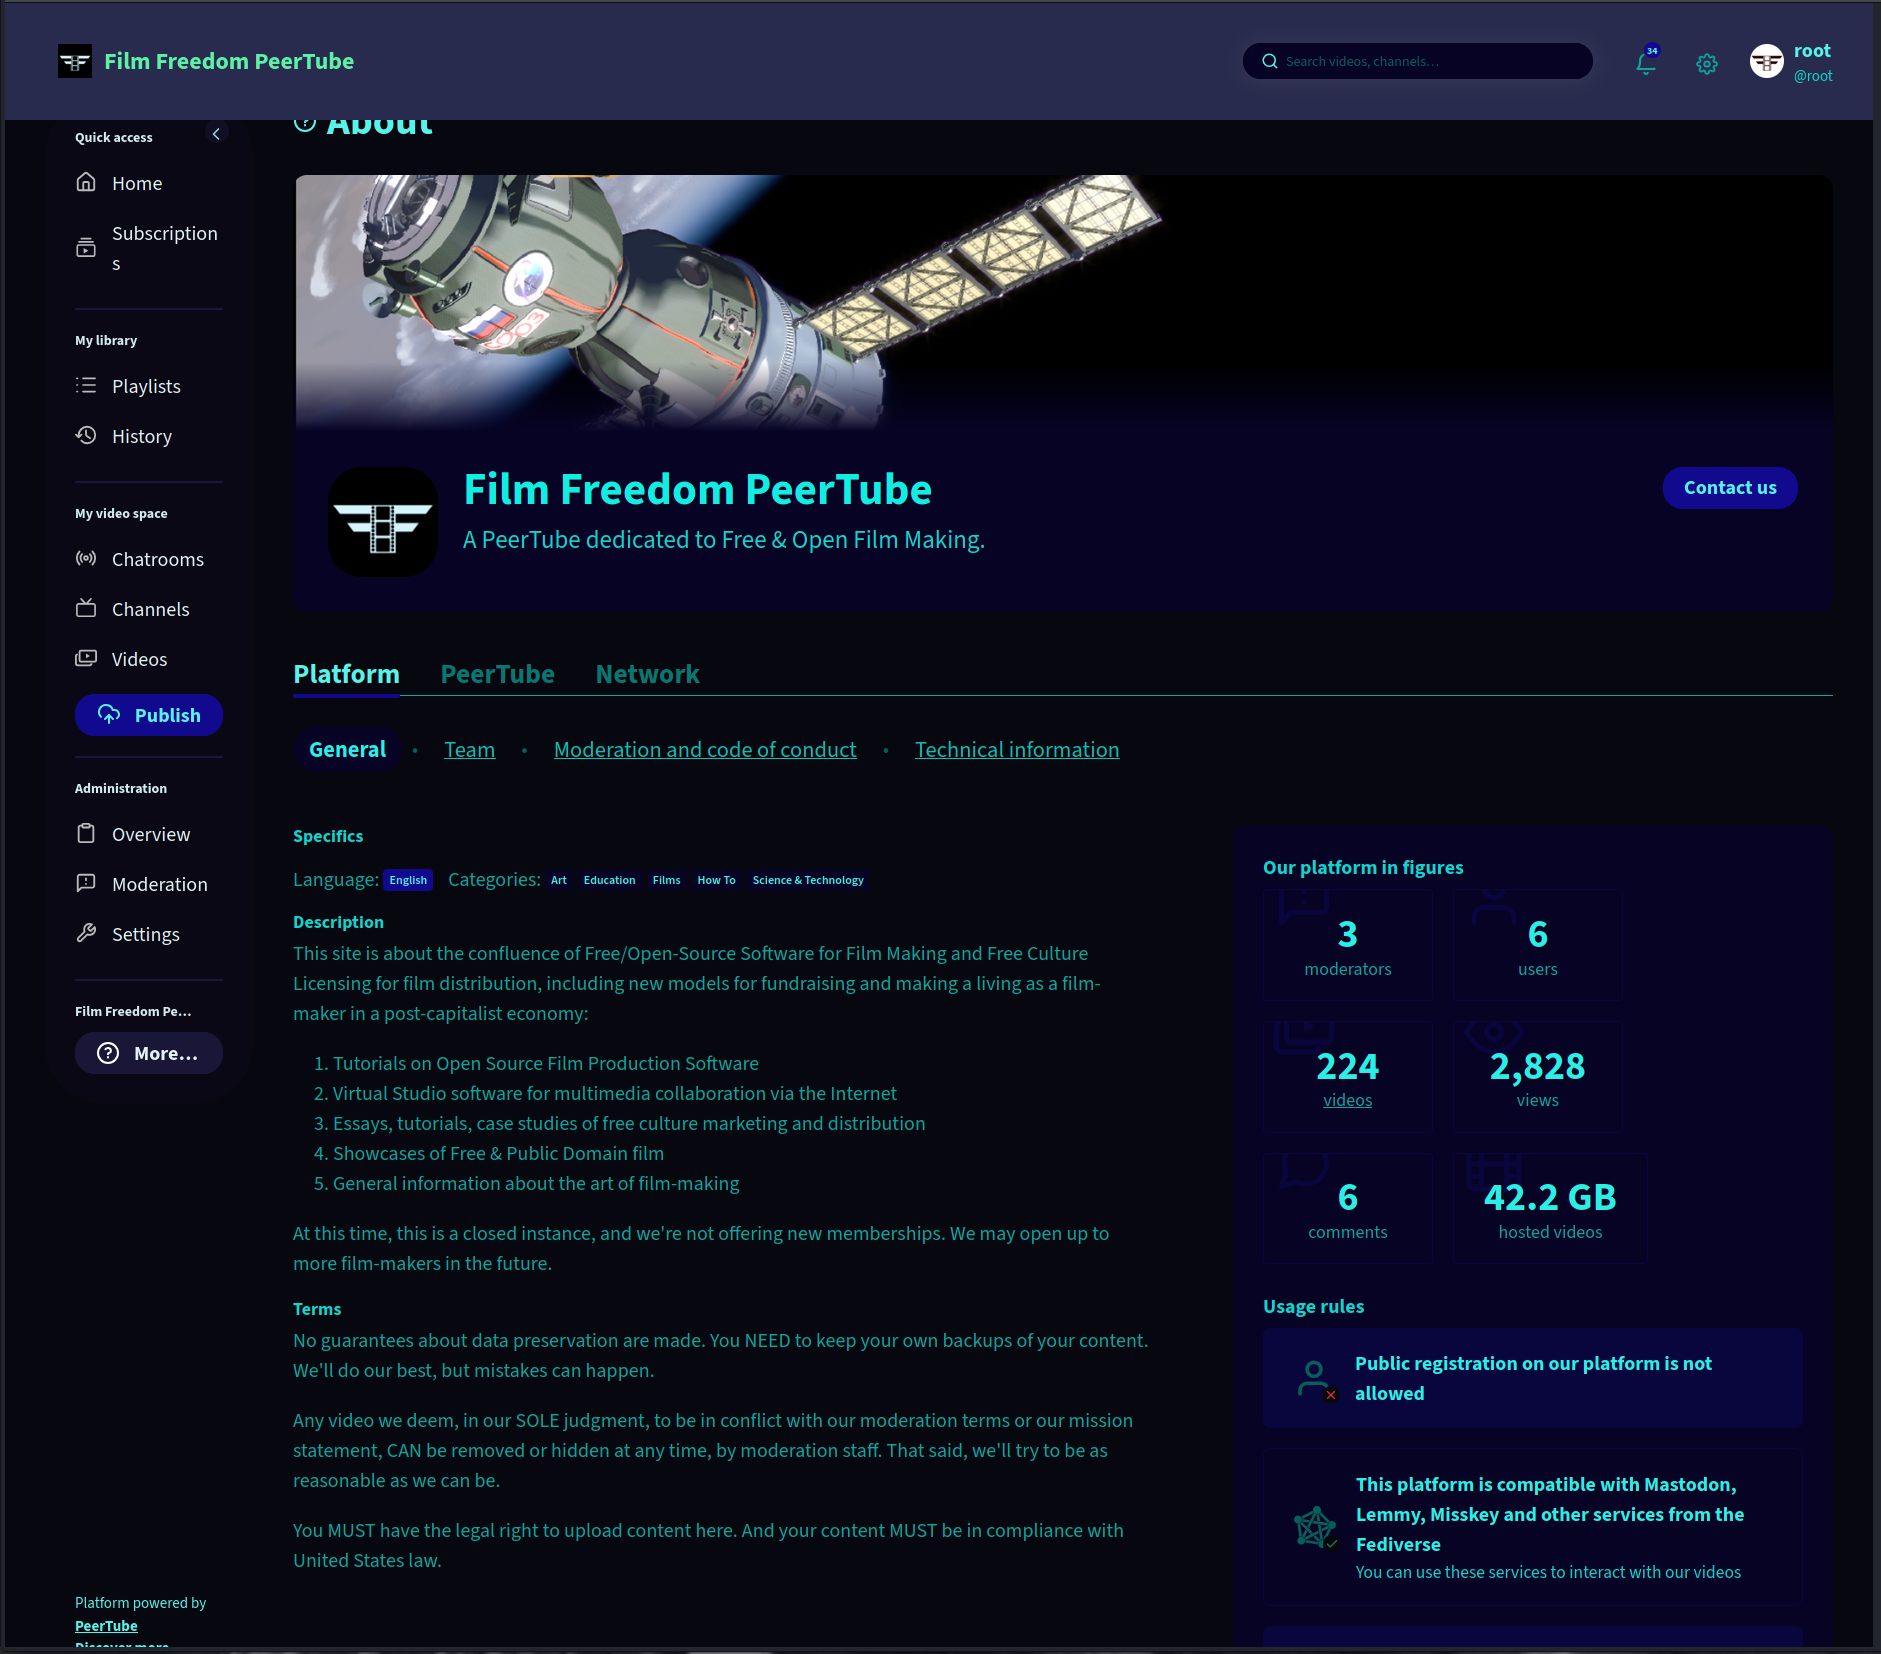Open settings via the header gear icon
This screenshot has height=1654, width=1881.
coord(1707,64)
